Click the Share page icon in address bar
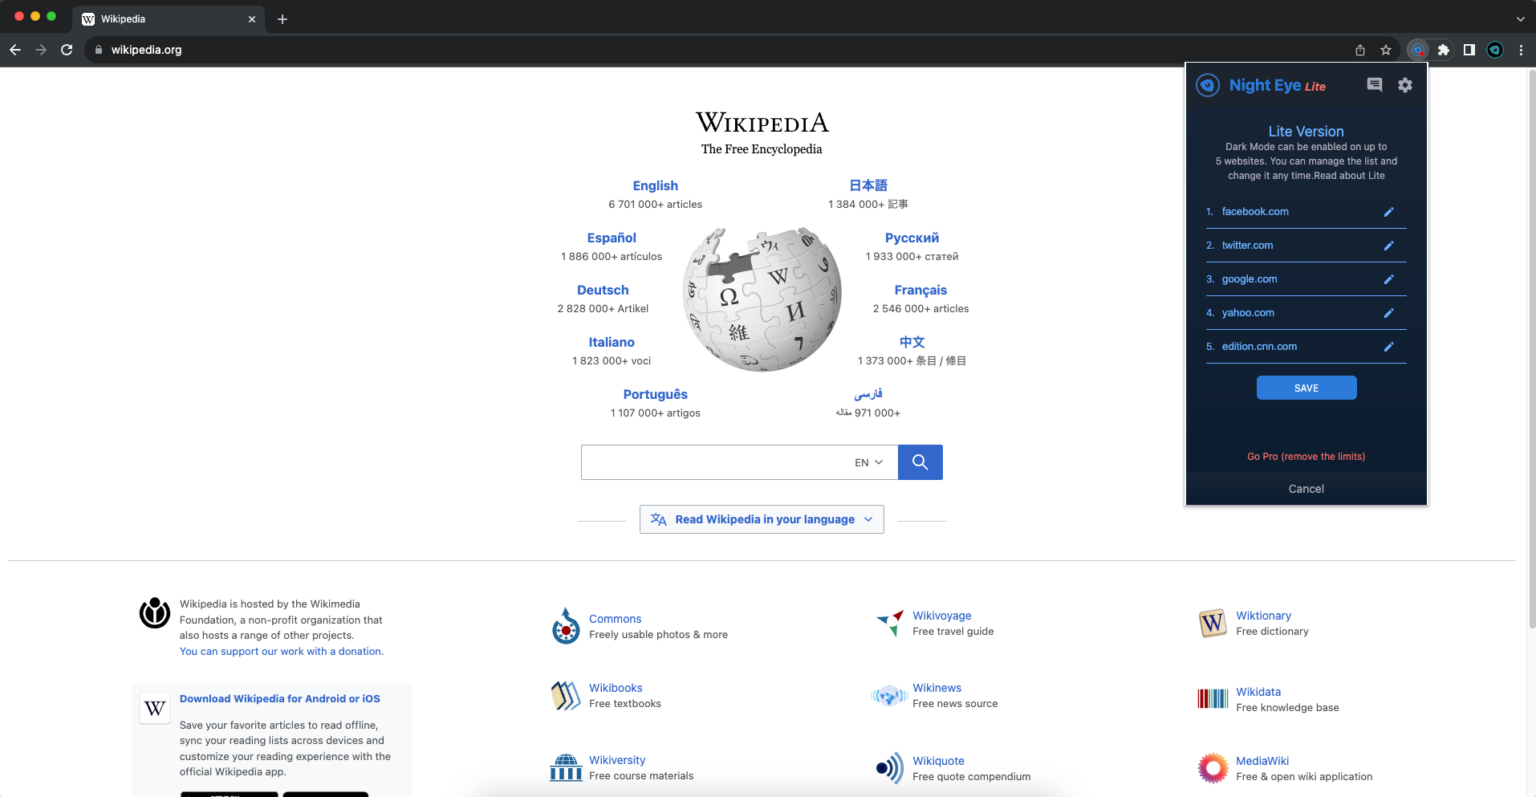Image resolution: width=1536 pixels, height=797 pixels. point(1360,50)
